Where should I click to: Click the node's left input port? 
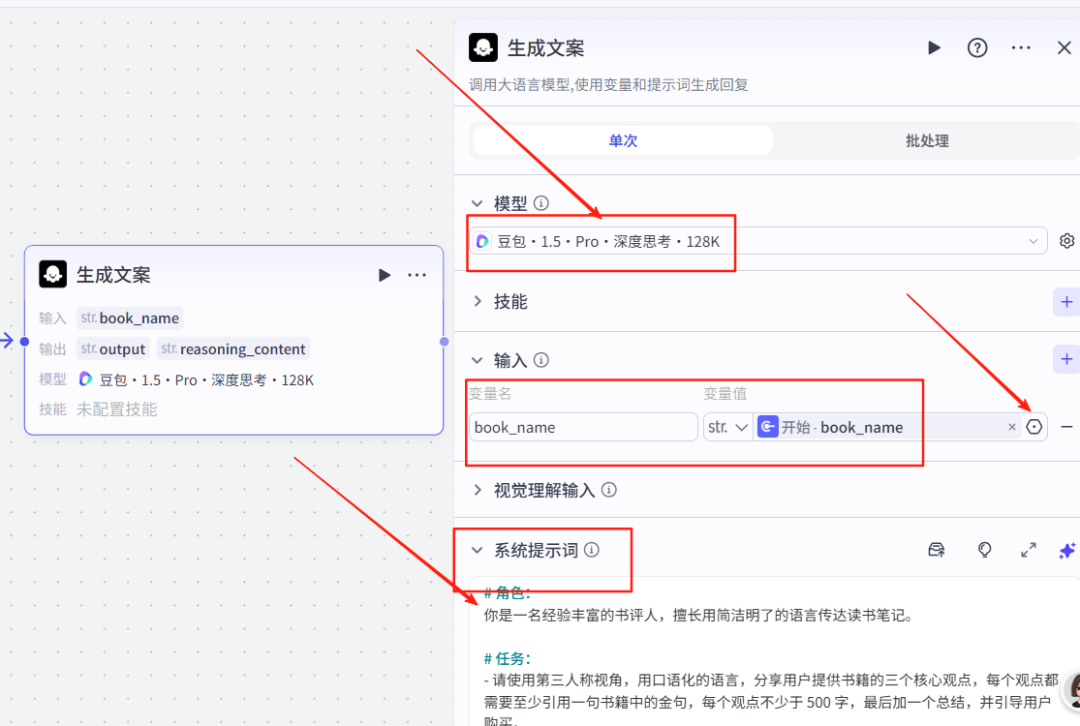[x=25, y=341]
